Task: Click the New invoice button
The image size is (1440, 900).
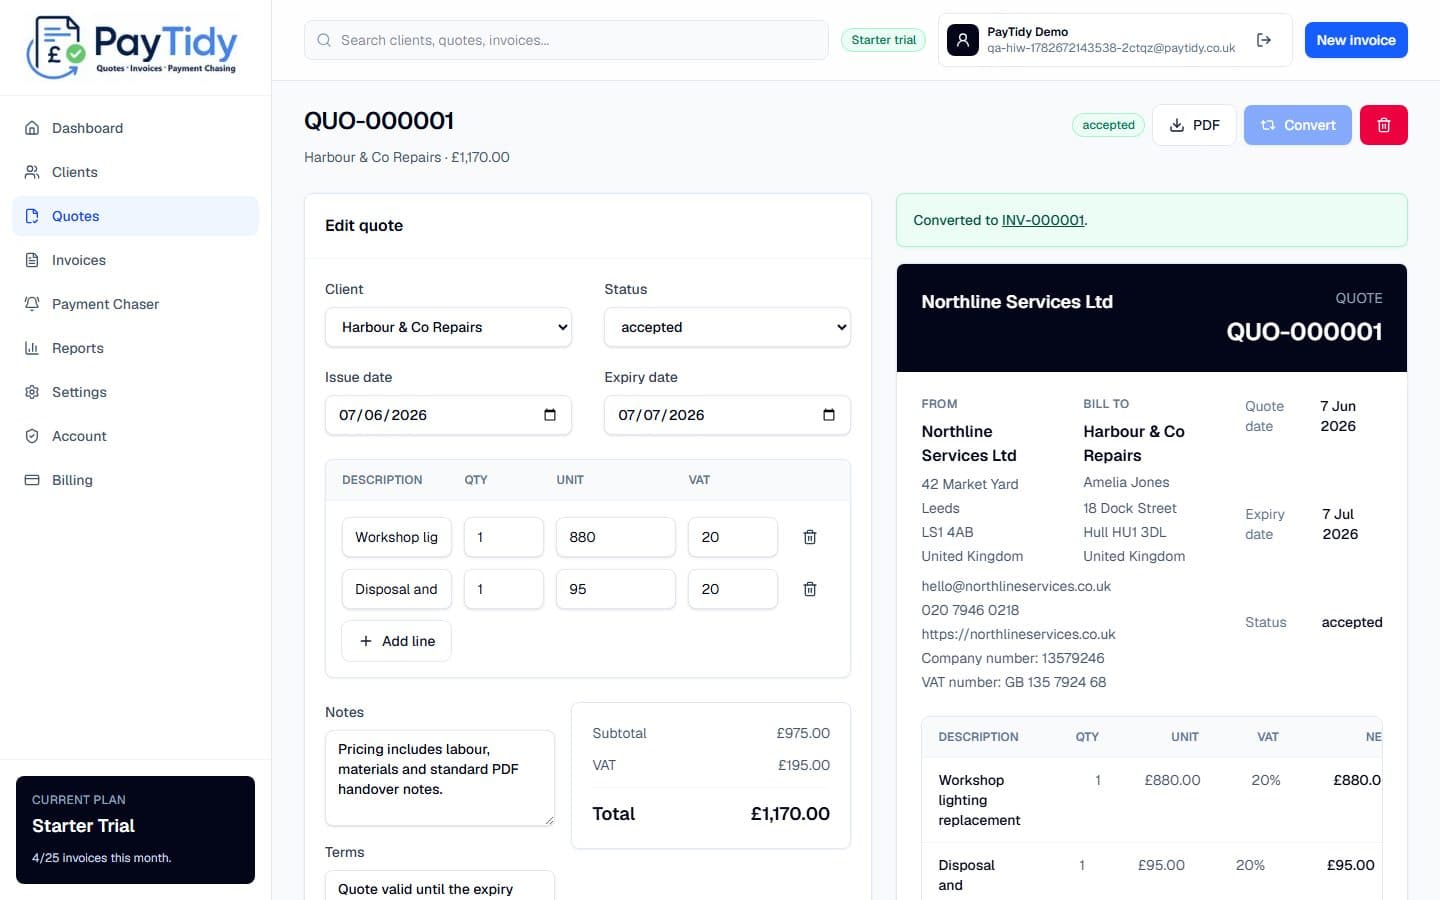Action: pos(1356,40)
